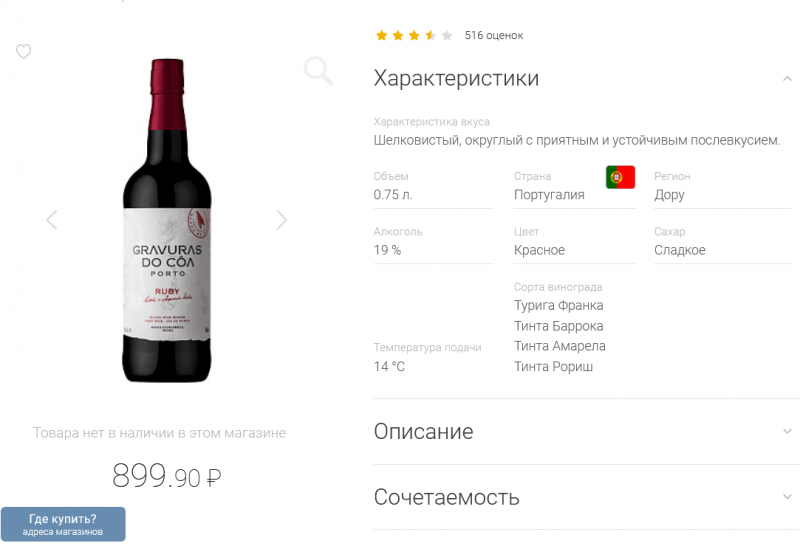Click the magnifier zoom icon on the photo
The image size is (800, 560).
click(318, 70)
